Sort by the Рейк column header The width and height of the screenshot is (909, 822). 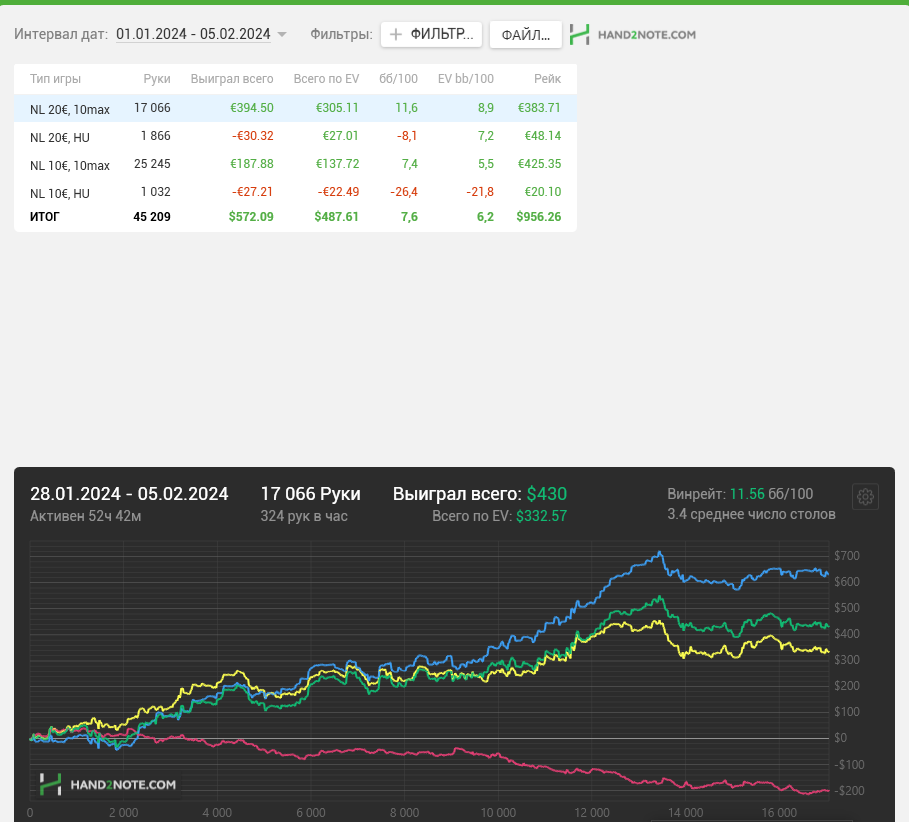click(547, 79)
